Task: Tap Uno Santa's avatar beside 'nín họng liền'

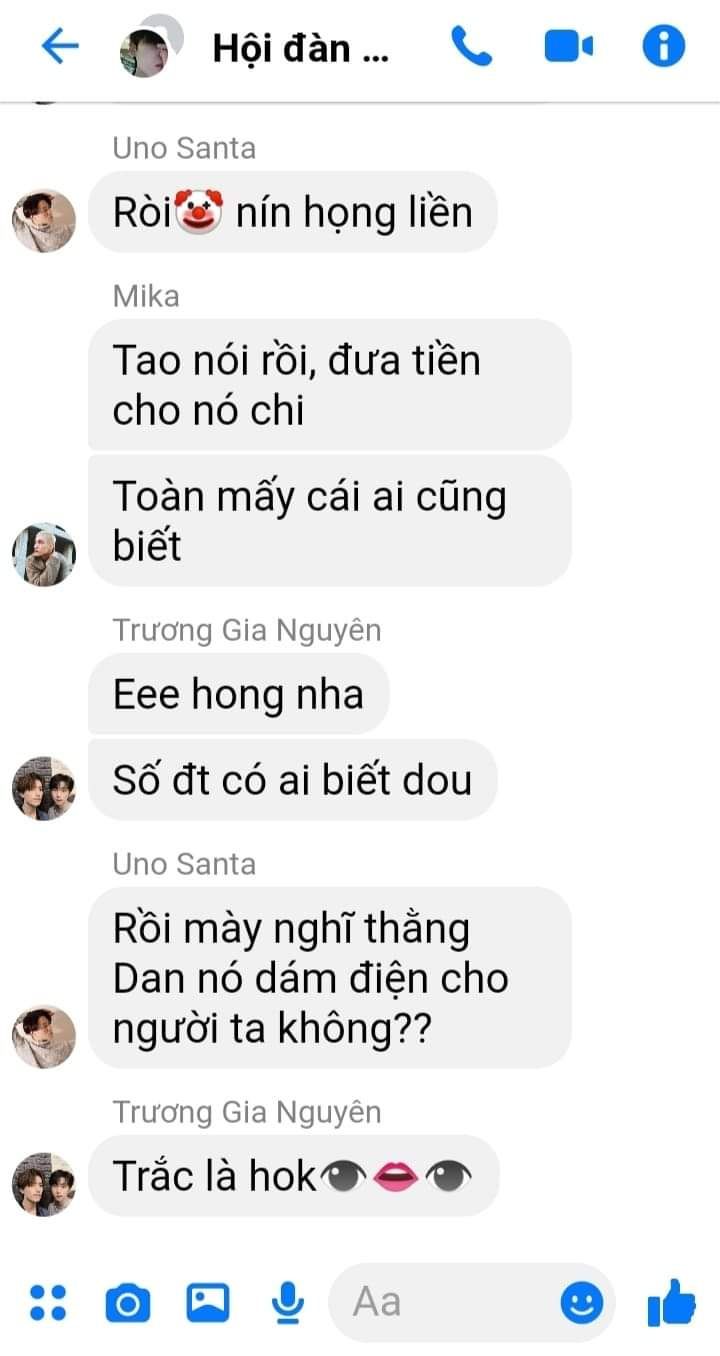Action: coord(44,221)
